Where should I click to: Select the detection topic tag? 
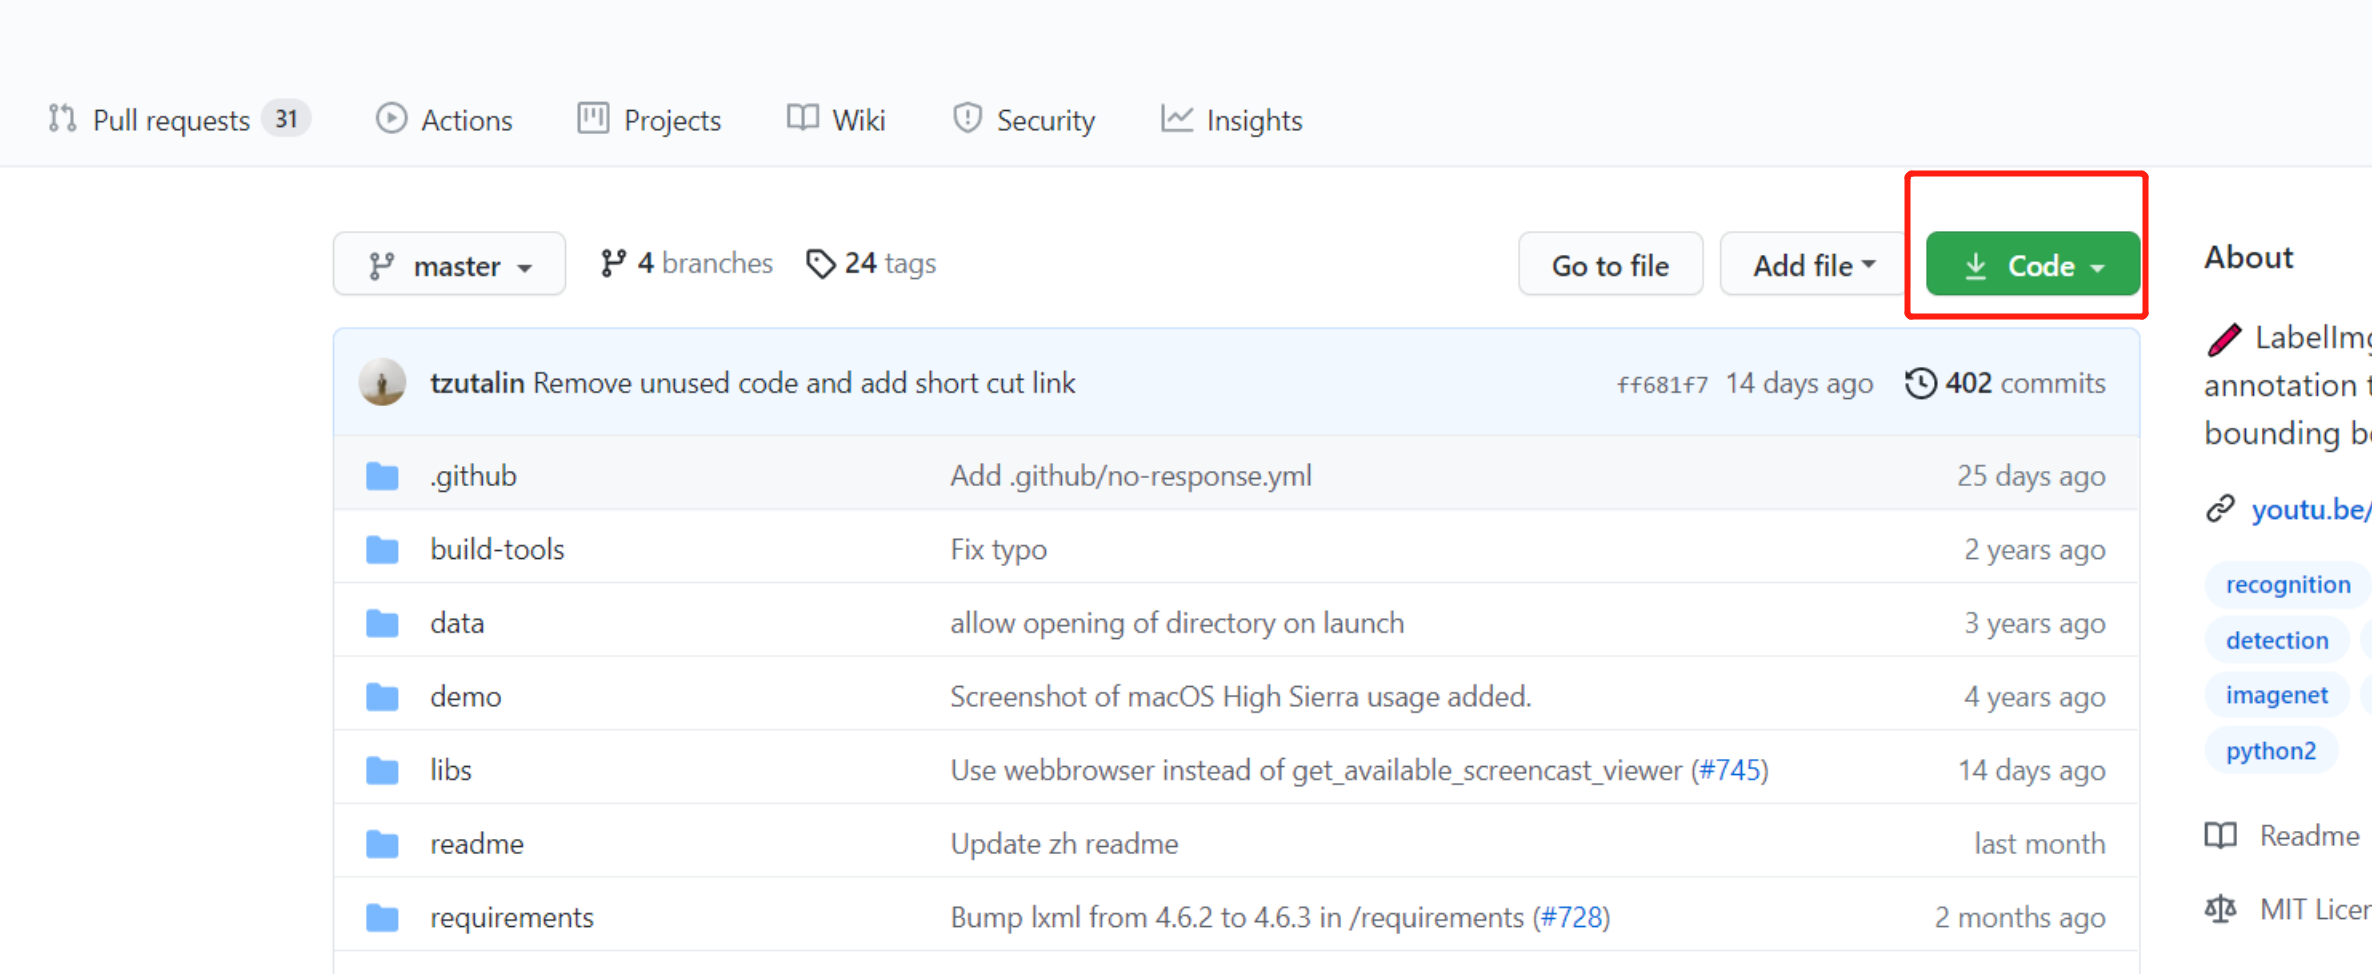tap(2277, 640)
